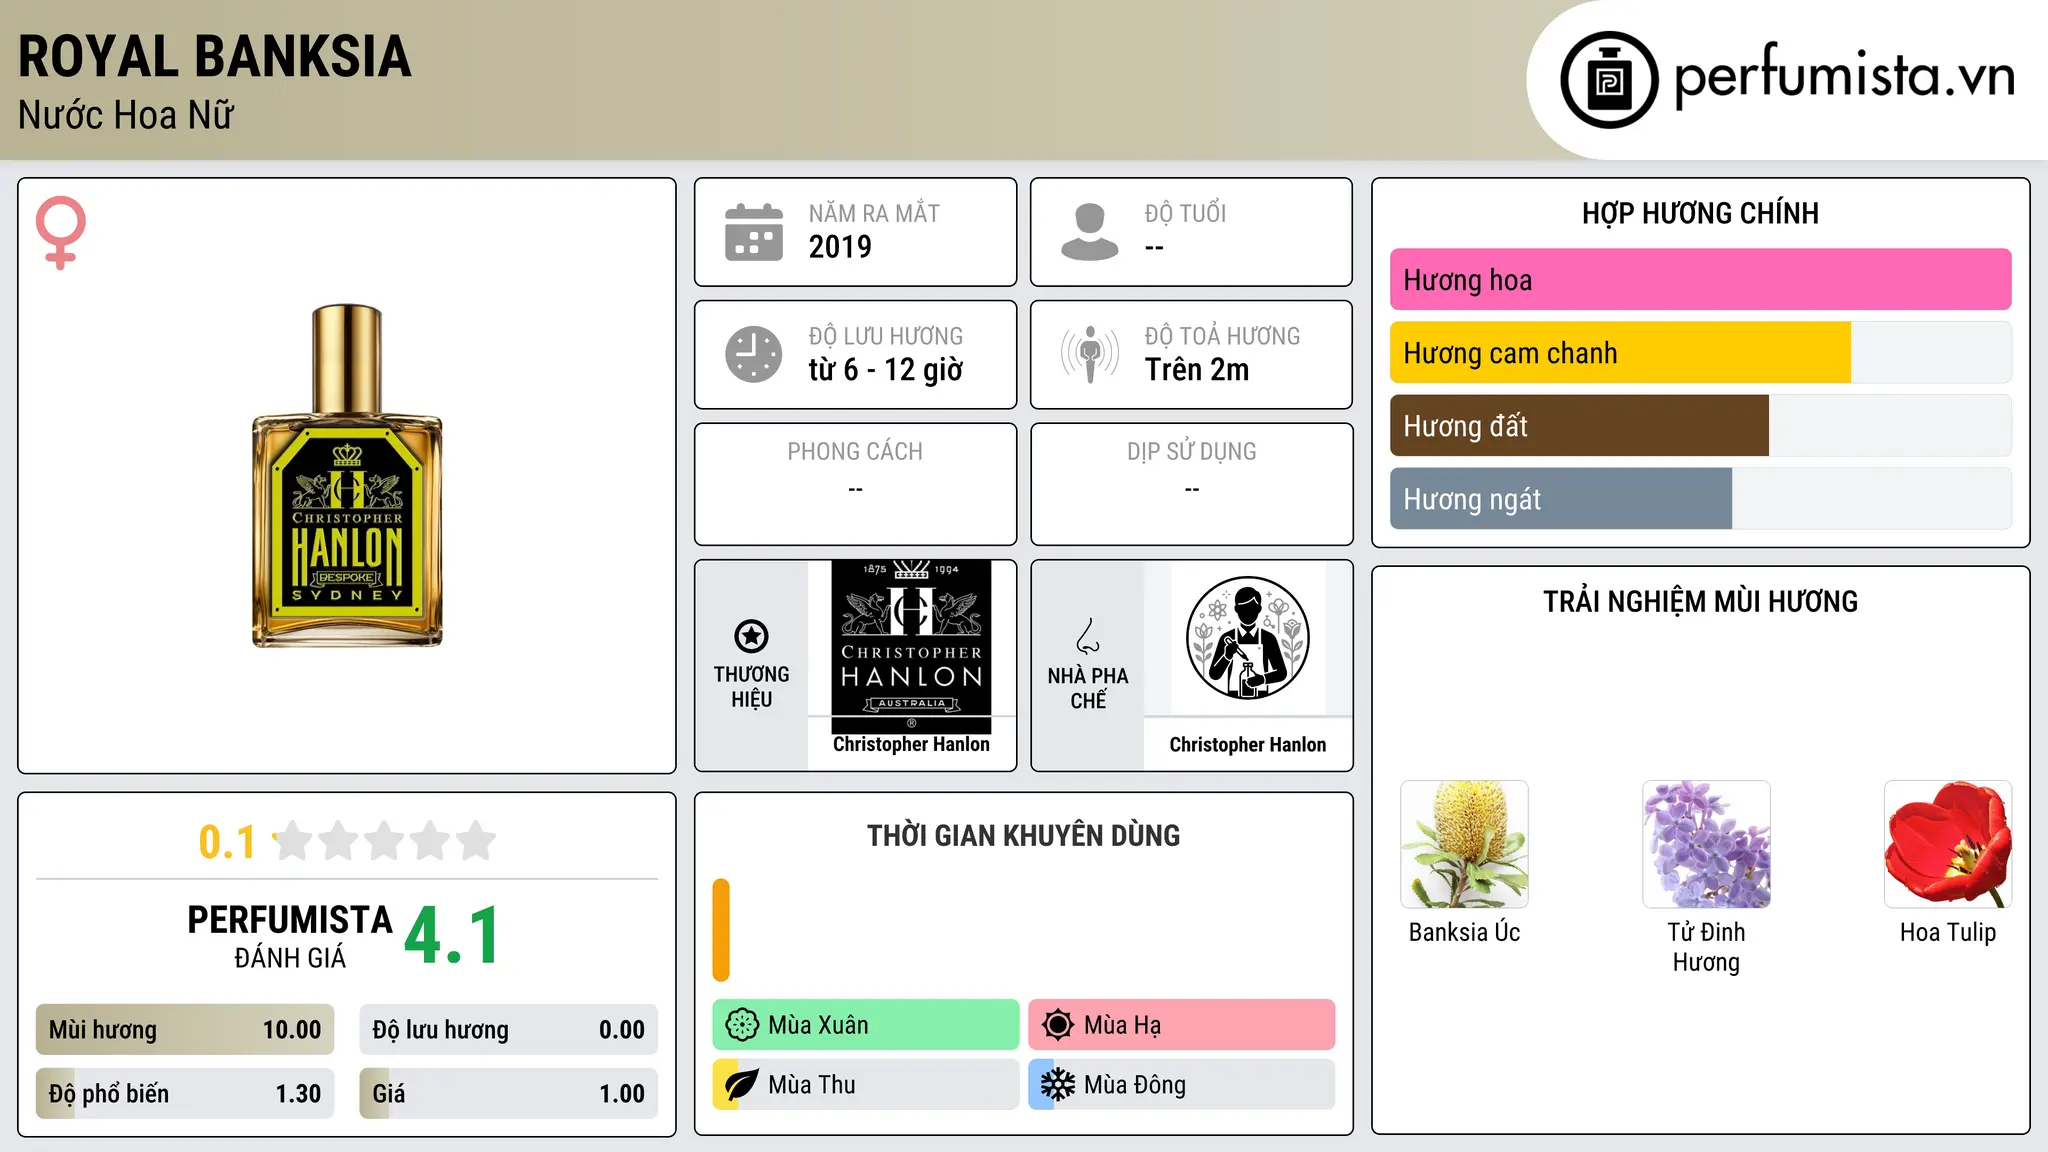Image resolution: width=2048 pixels, height=1152 pixels.
Task: Click the pink female gender symbol
Action: point(60,232)
